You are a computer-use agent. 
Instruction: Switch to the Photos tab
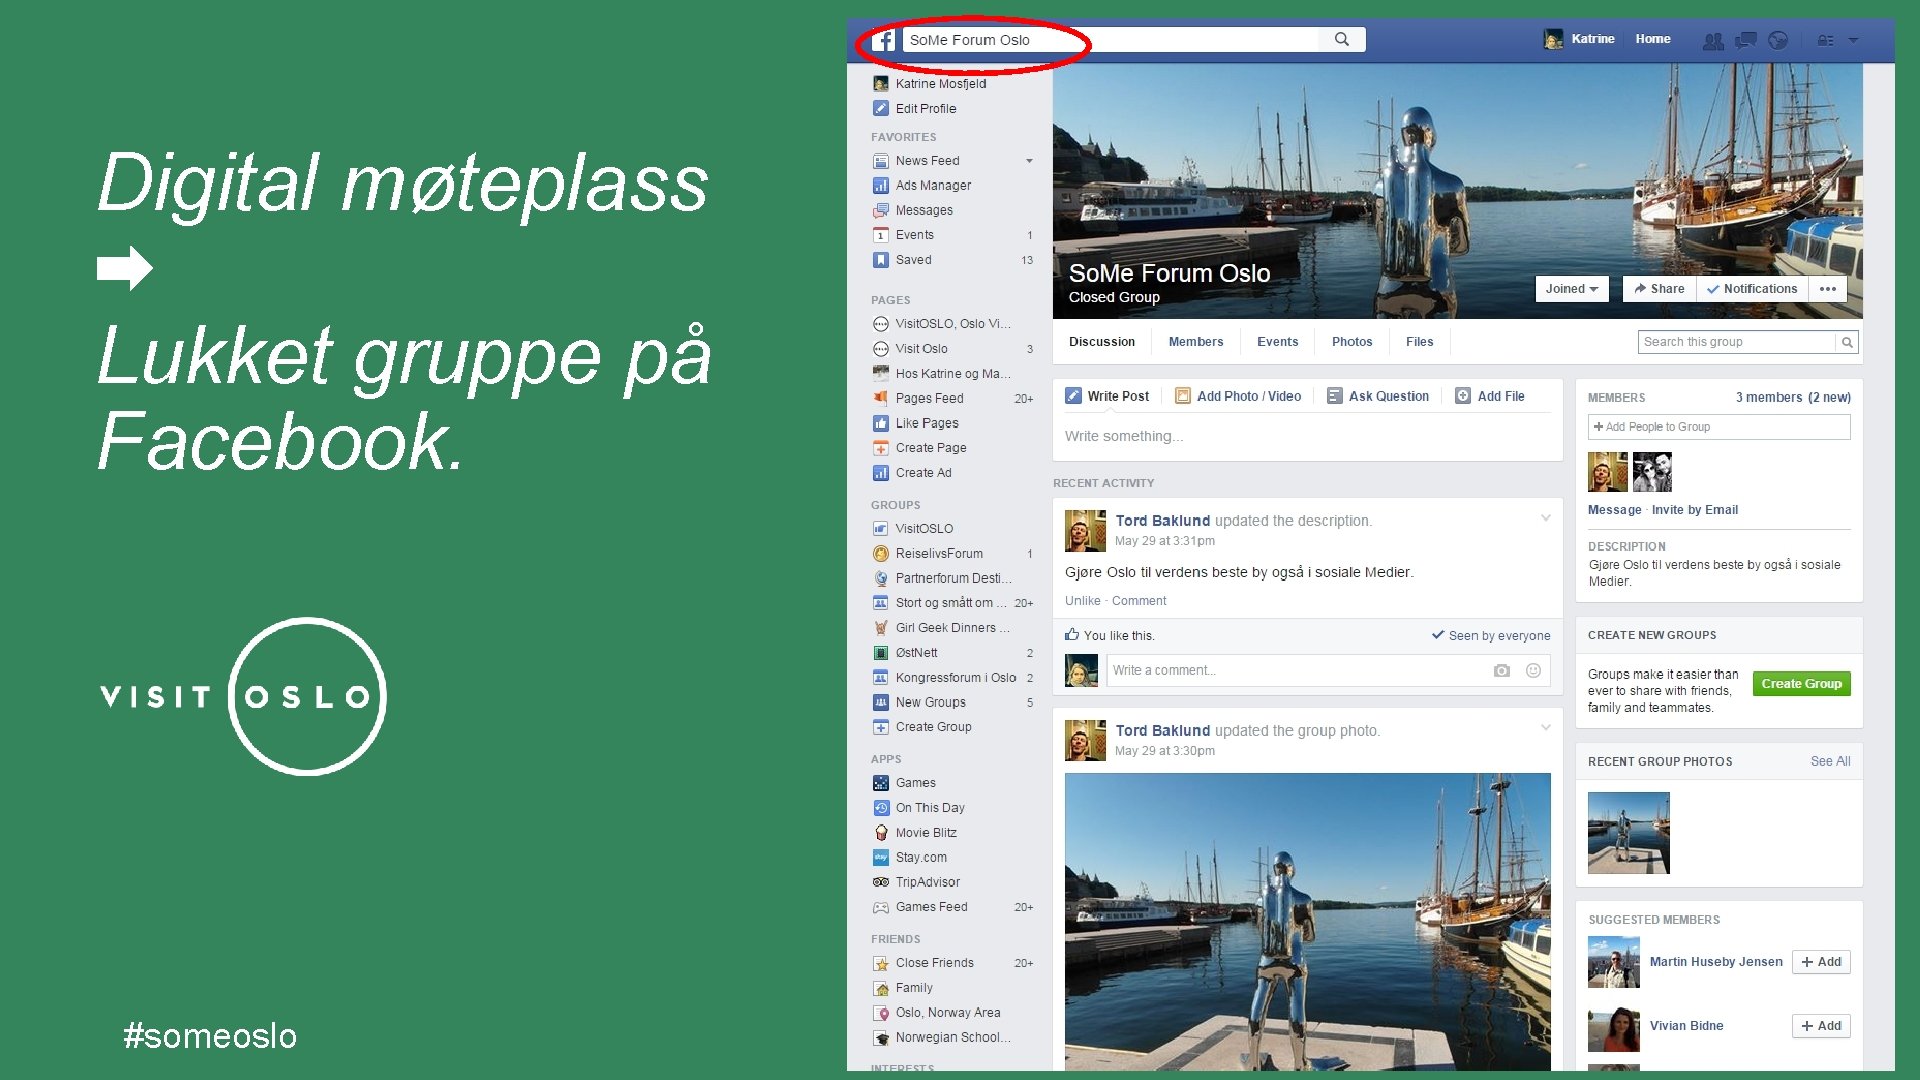(x=1351, y=342)
